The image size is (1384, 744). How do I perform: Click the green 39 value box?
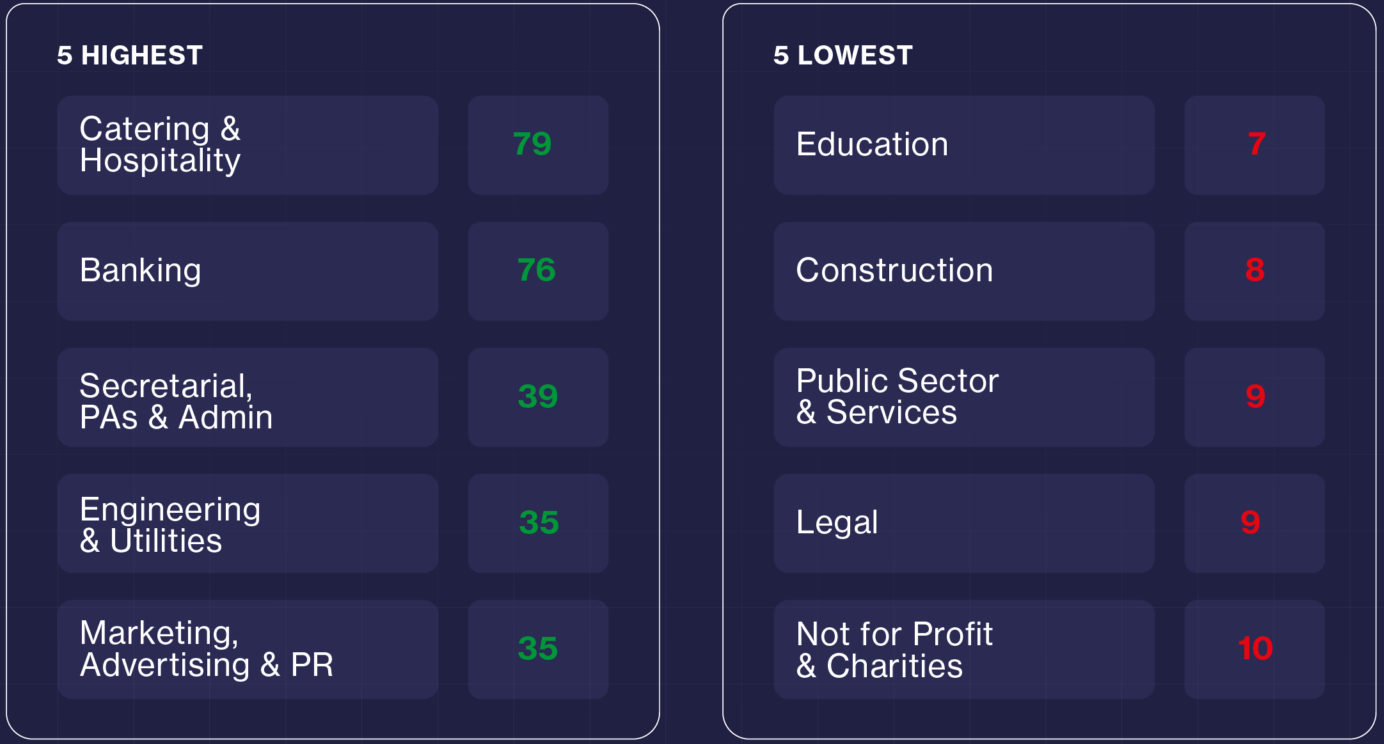click(x=537, y=397)
